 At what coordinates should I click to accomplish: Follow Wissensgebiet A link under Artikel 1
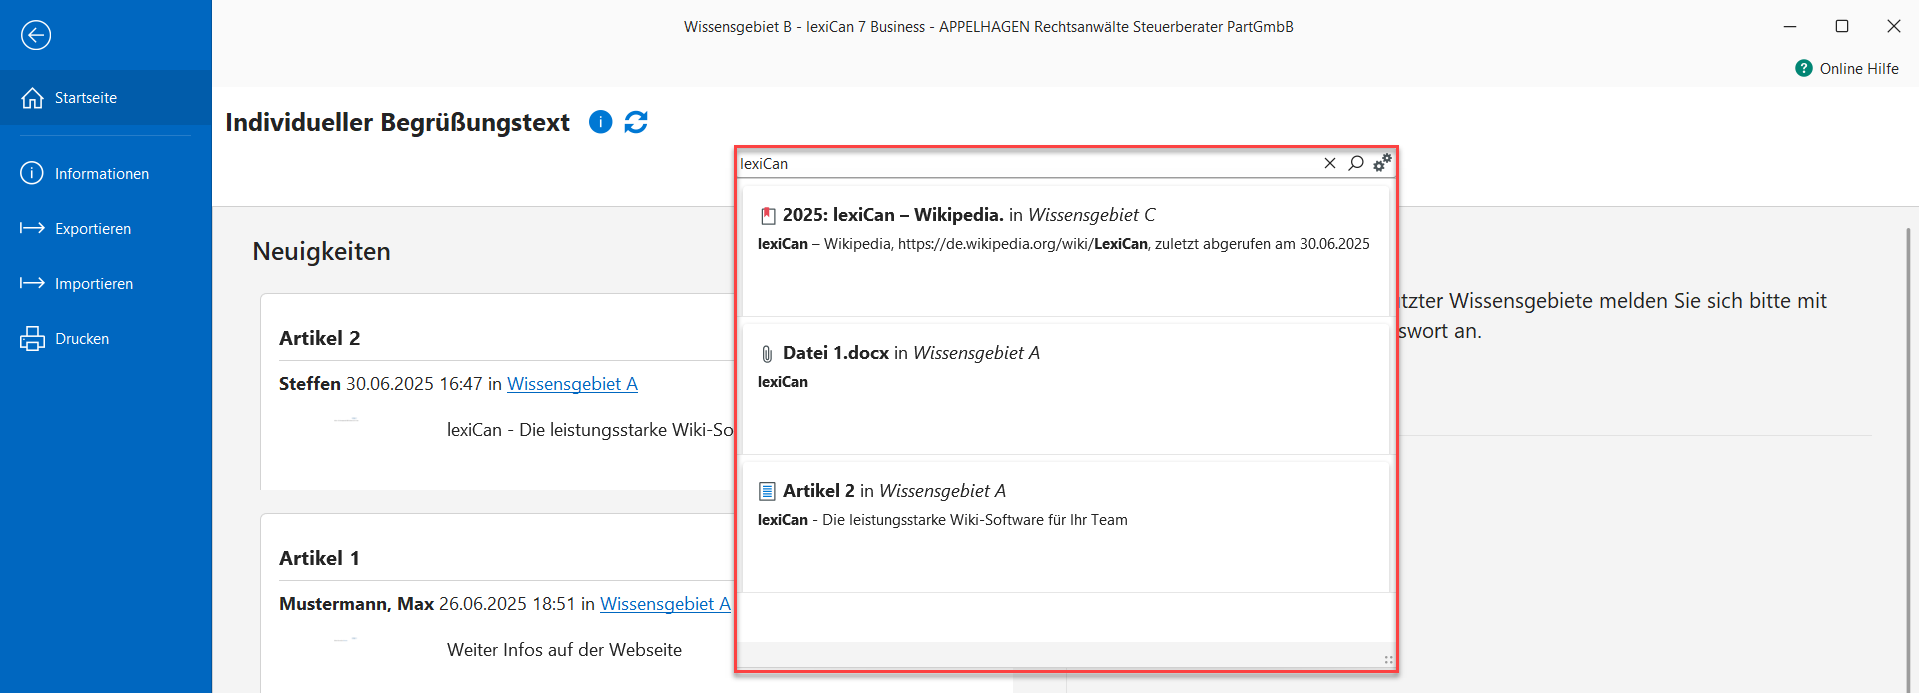tap(665, 604)
